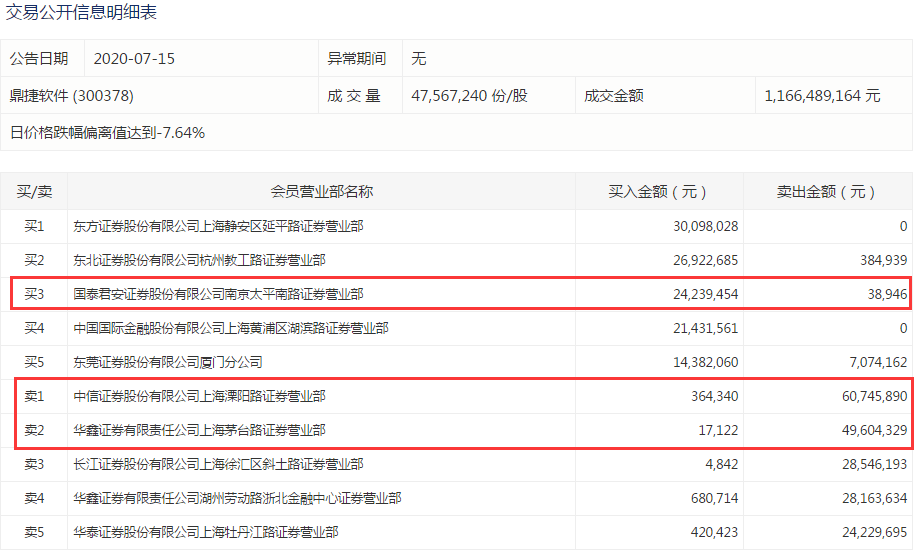Image resolution: width=915 pixels, height=552 pixels.
Task: Click buy amount 24,239,454
Action: tap(706, 294)
